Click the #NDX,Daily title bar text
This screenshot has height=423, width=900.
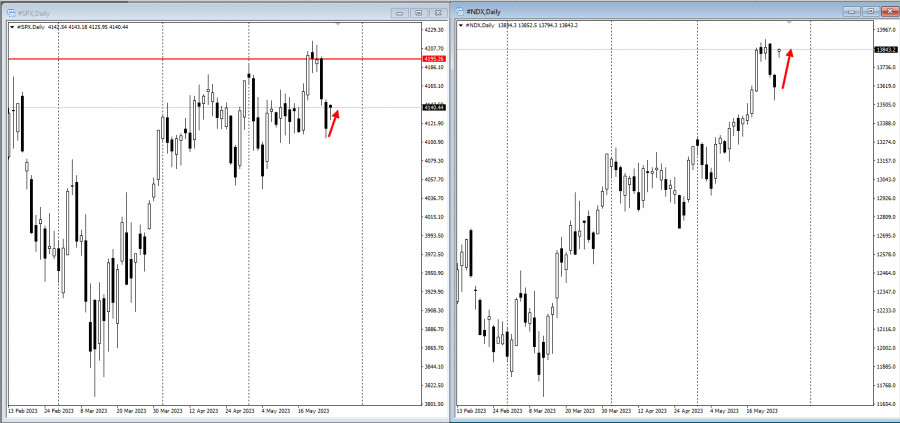(483, 11)
